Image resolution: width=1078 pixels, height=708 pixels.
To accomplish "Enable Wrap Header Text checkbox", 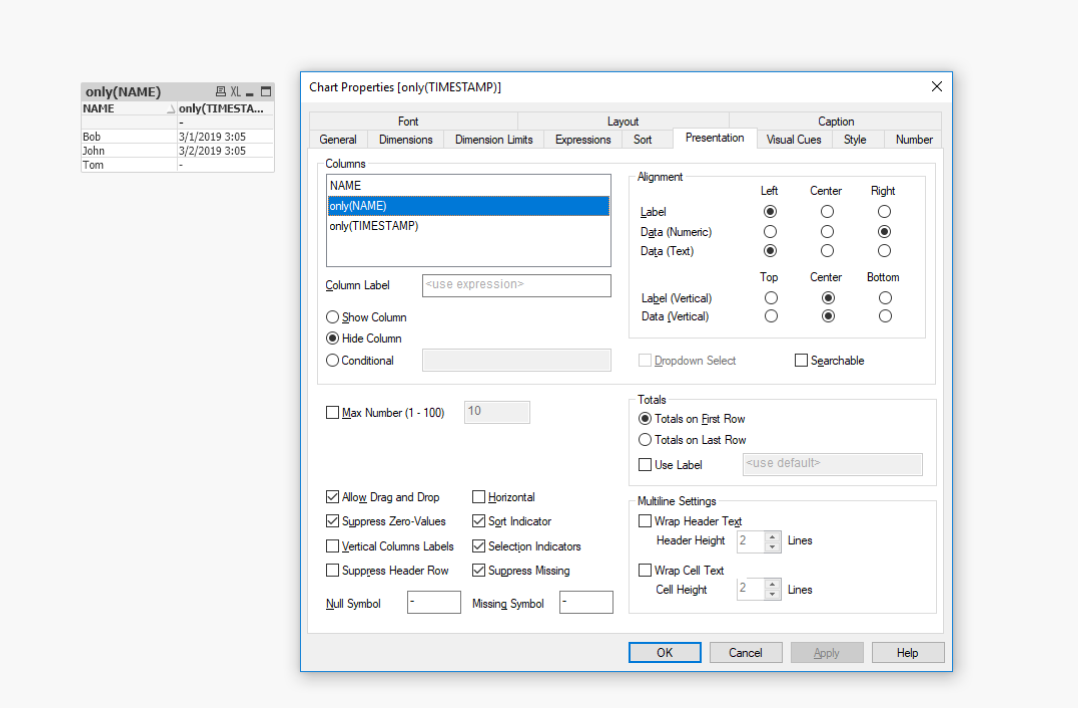I will pyautogui.click(x=645, y=521).
